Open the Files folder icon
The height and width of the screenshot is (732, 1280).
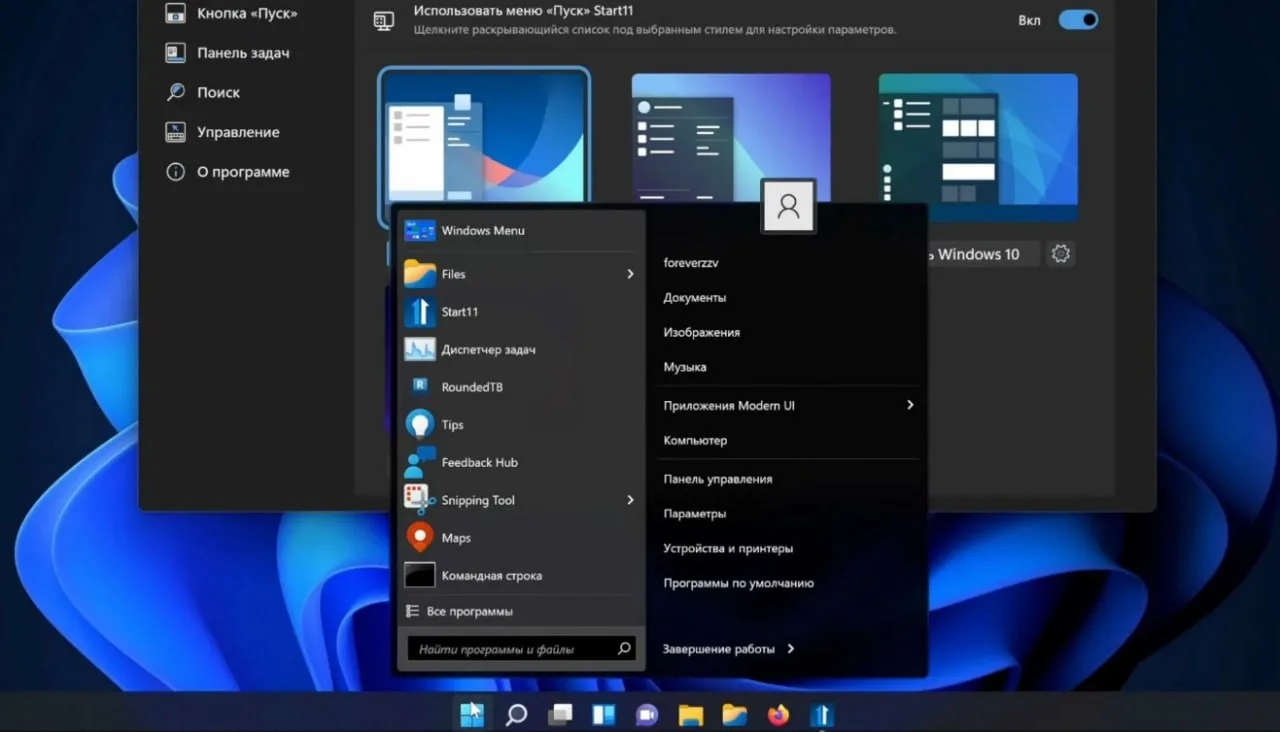click(420, 274)
